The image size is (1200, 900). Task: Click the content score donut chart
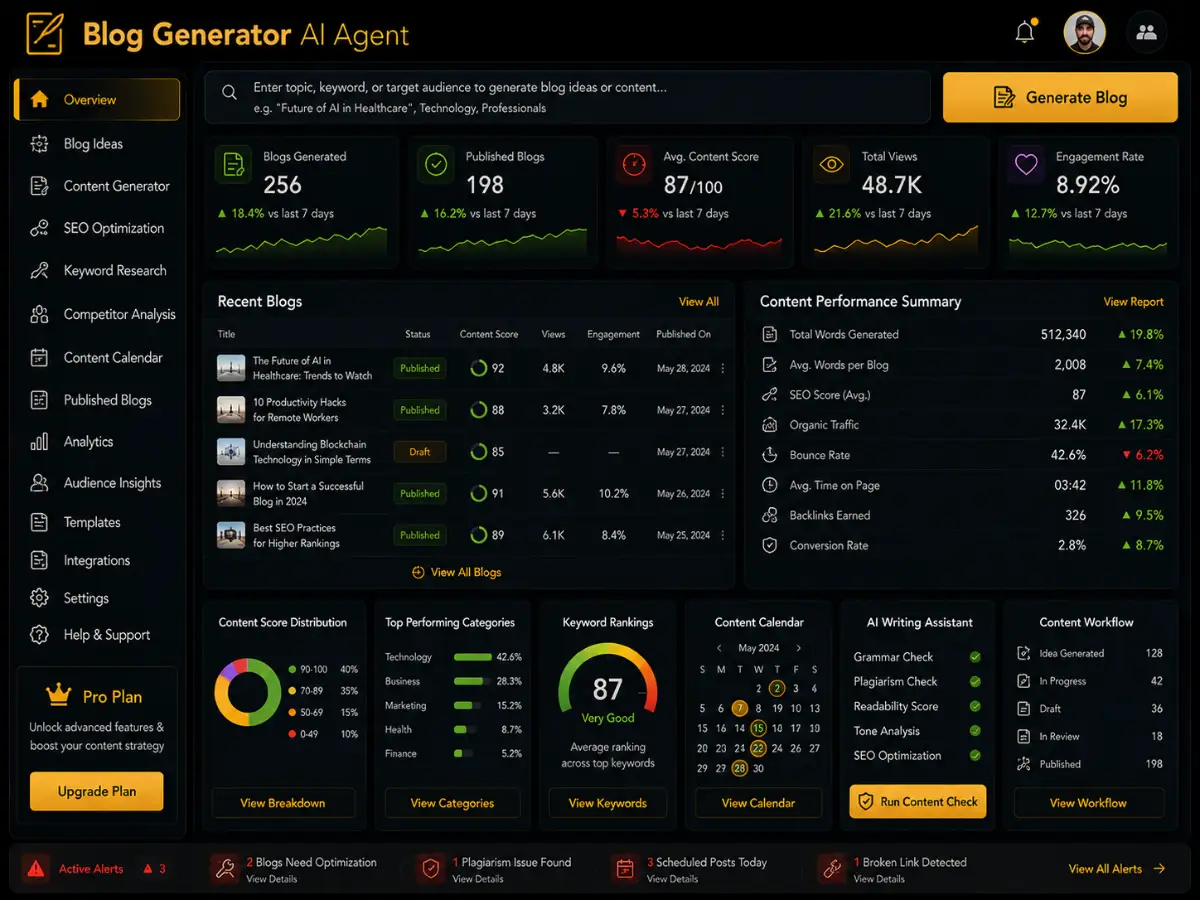pyautogui.click(x=247, y=692)
